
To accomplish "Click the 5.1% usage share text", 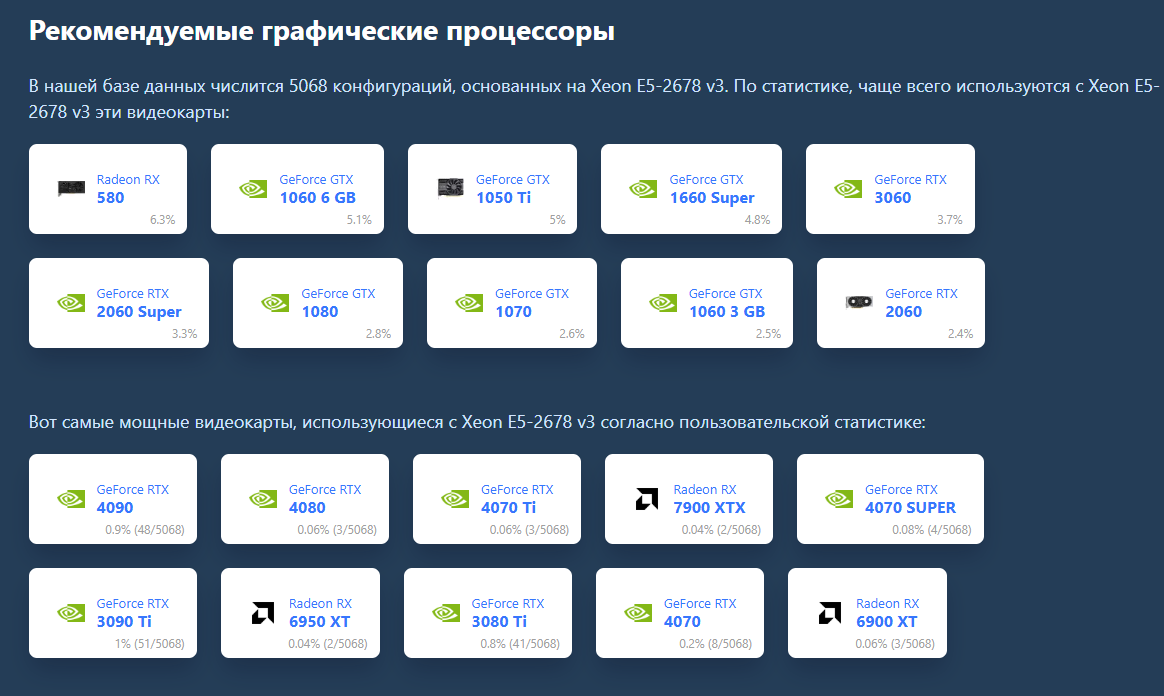I will [x=359, y=220].
